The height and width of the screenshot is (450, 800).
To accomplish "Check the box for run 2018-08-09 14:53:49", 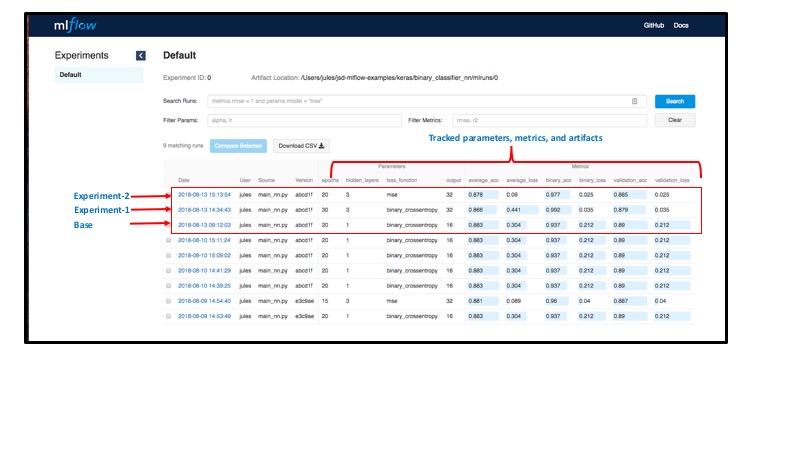I will click(x=169, y=315).
